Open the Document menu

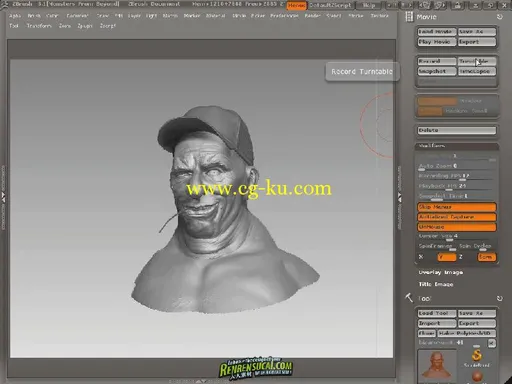point(77,16)
